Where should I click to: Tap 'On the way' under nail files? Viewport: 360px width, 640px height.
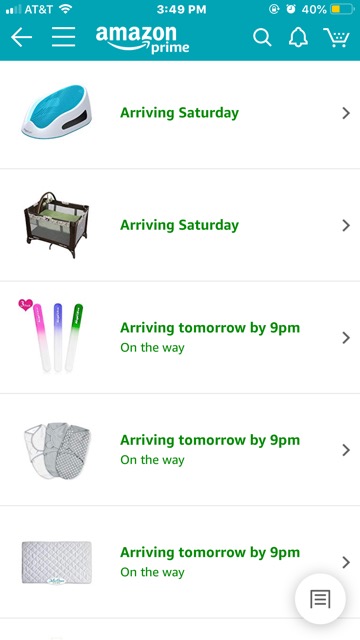(x=152, y=348)
